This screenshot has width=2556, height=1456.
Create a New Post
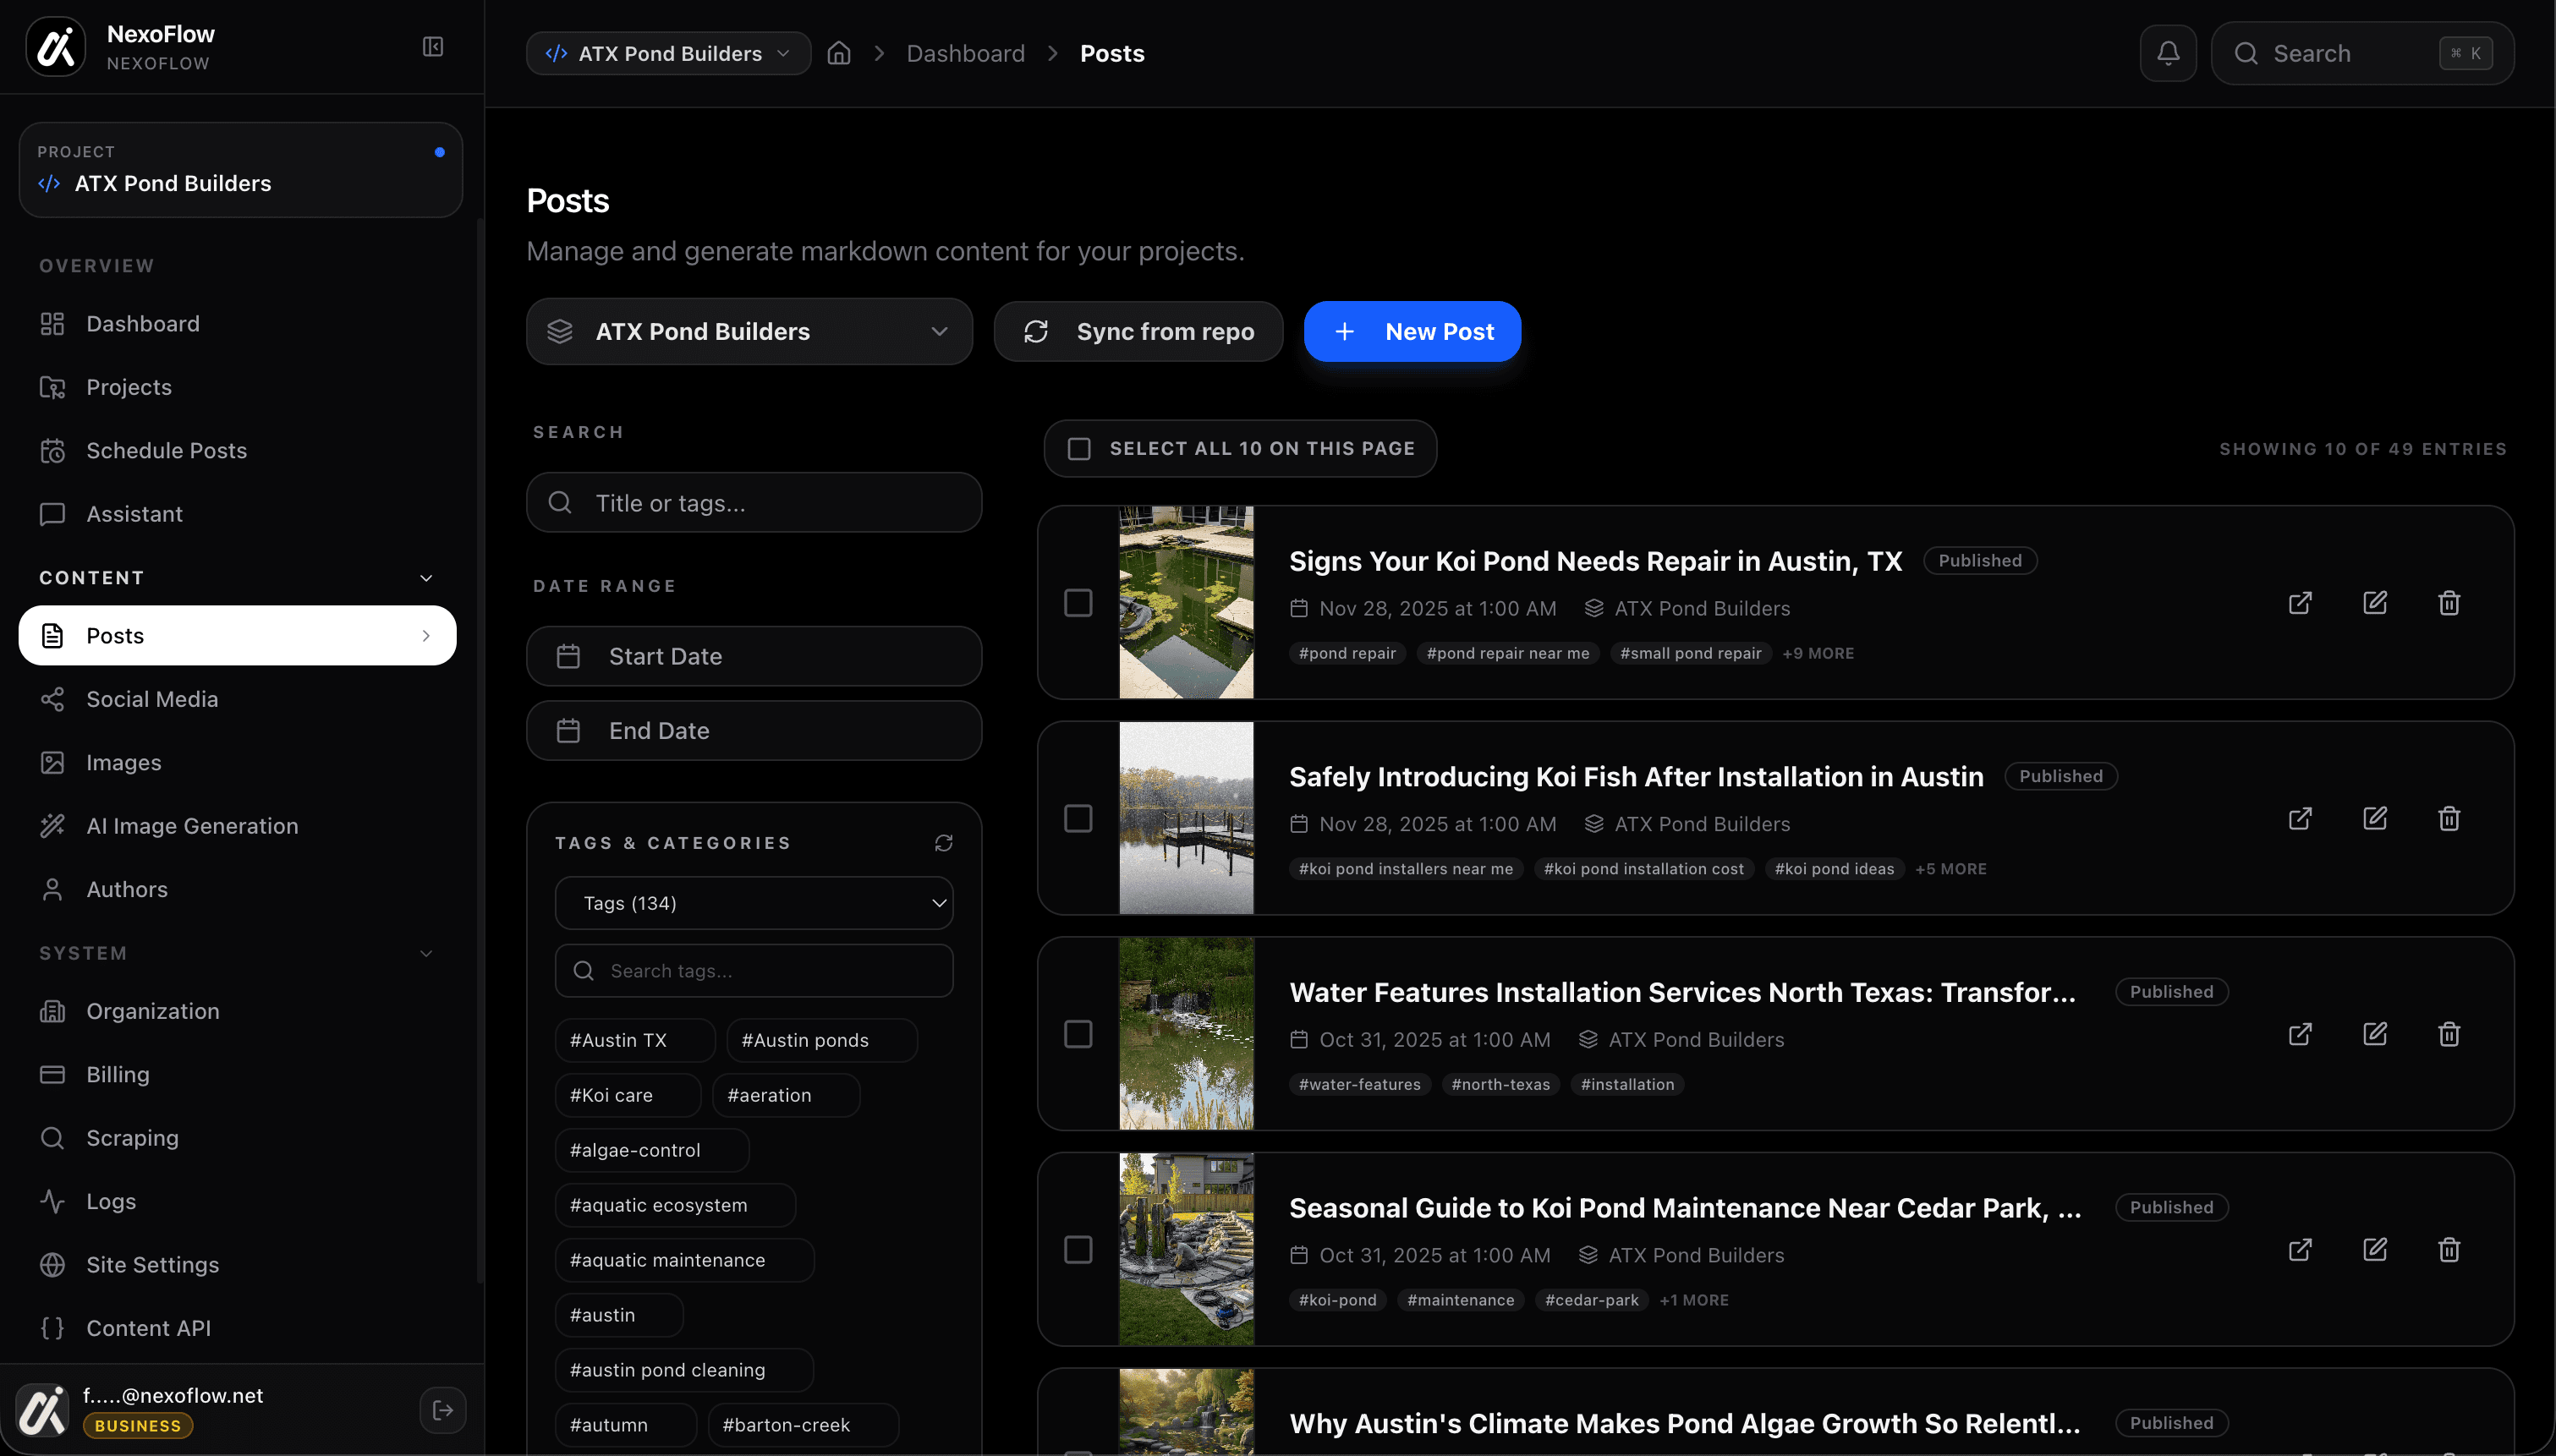(1412, 331)
